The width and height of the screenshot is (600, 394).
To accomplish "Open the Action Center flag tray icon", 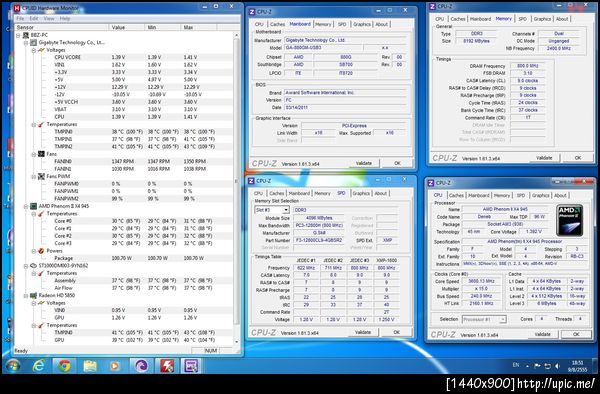I will point(538,366).
